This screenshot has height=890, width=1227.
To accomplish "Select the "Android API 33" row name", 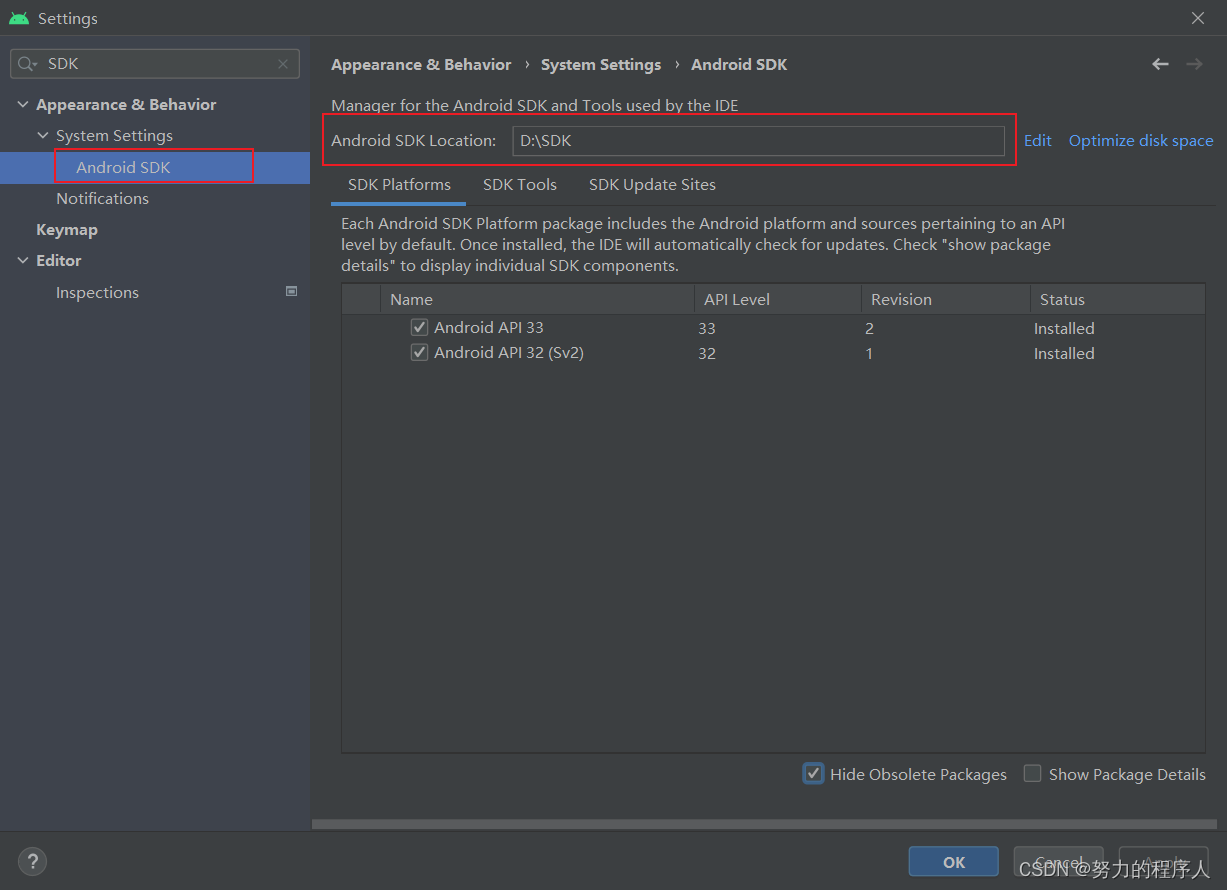I will pyautogui.click(x=489, y=327).
